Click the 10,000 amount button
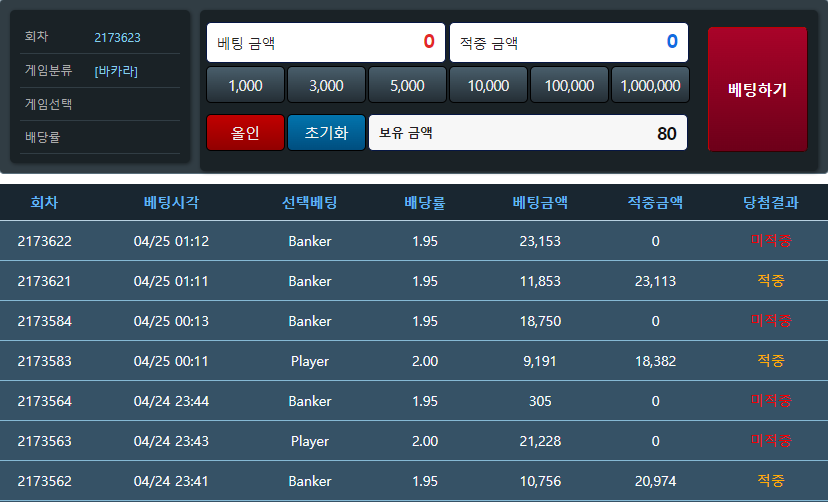The image size is (828, 502). (x=488, y=86)
